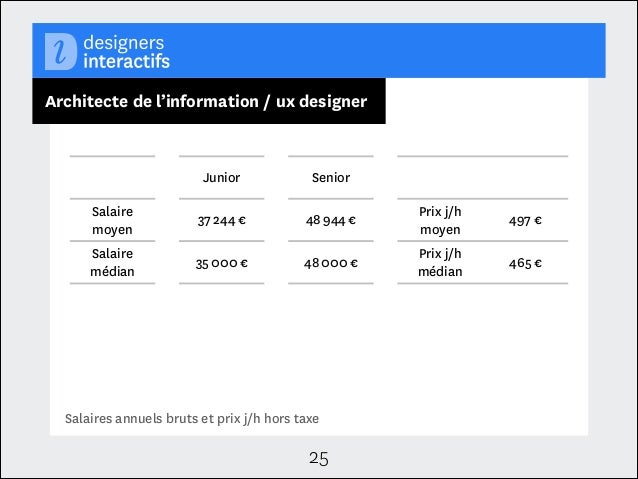
Task: Select the Salaire moyen row label
Action: 112,220
